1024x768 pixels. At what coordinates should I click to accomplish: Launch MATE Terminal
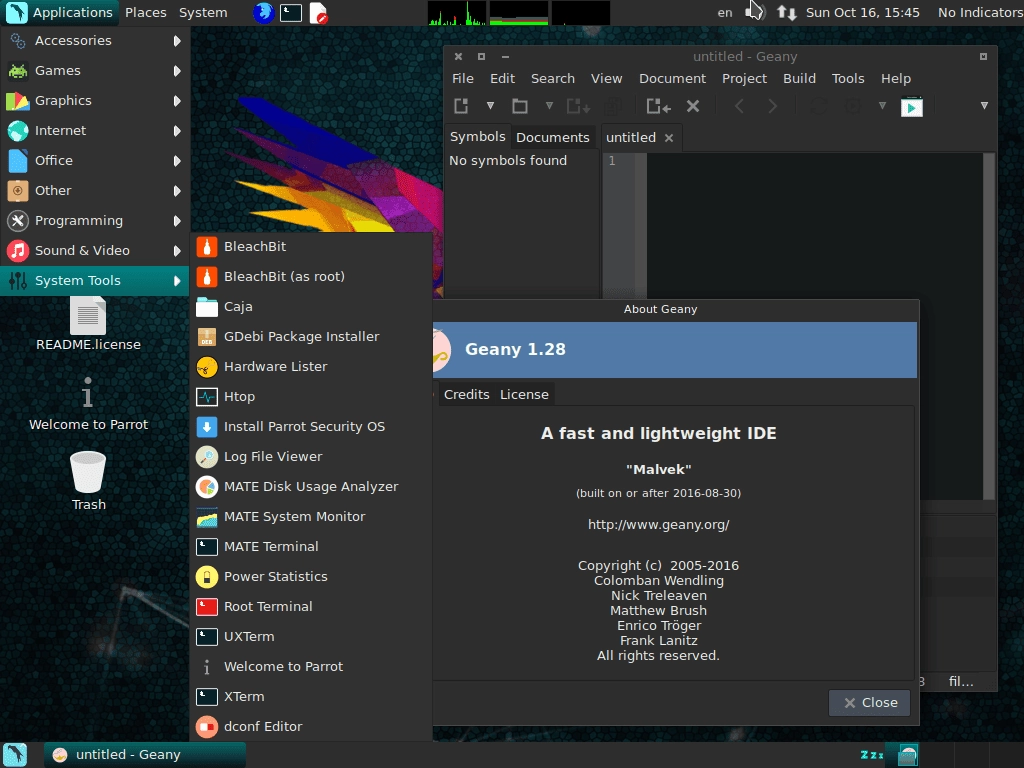click(311, 547)
